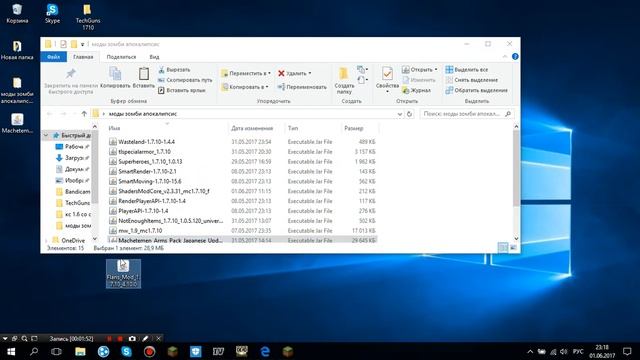Click the Help question mark icon

[515, 57]
